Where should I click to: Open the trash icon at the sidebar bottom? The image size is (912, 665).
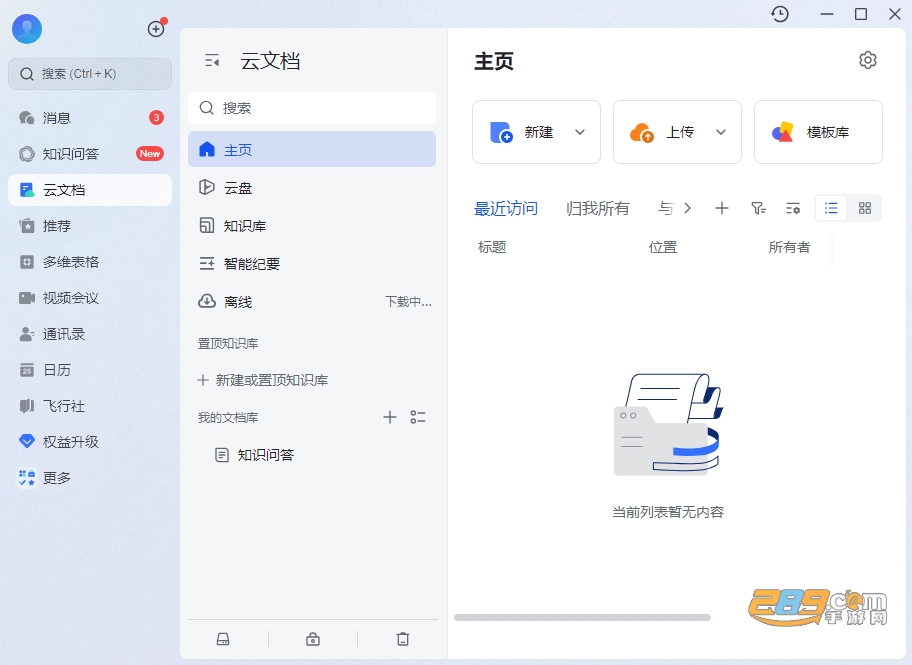coord(402,639)
